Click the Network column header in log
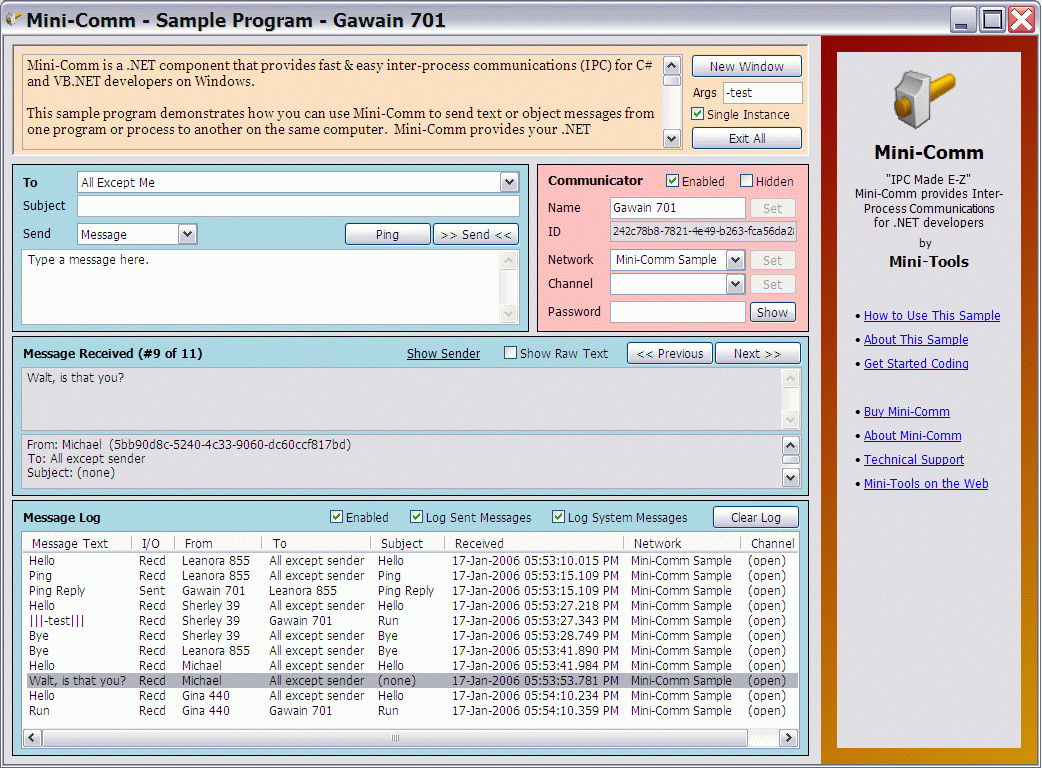The image size is (1042, 768). coord(683,543)
